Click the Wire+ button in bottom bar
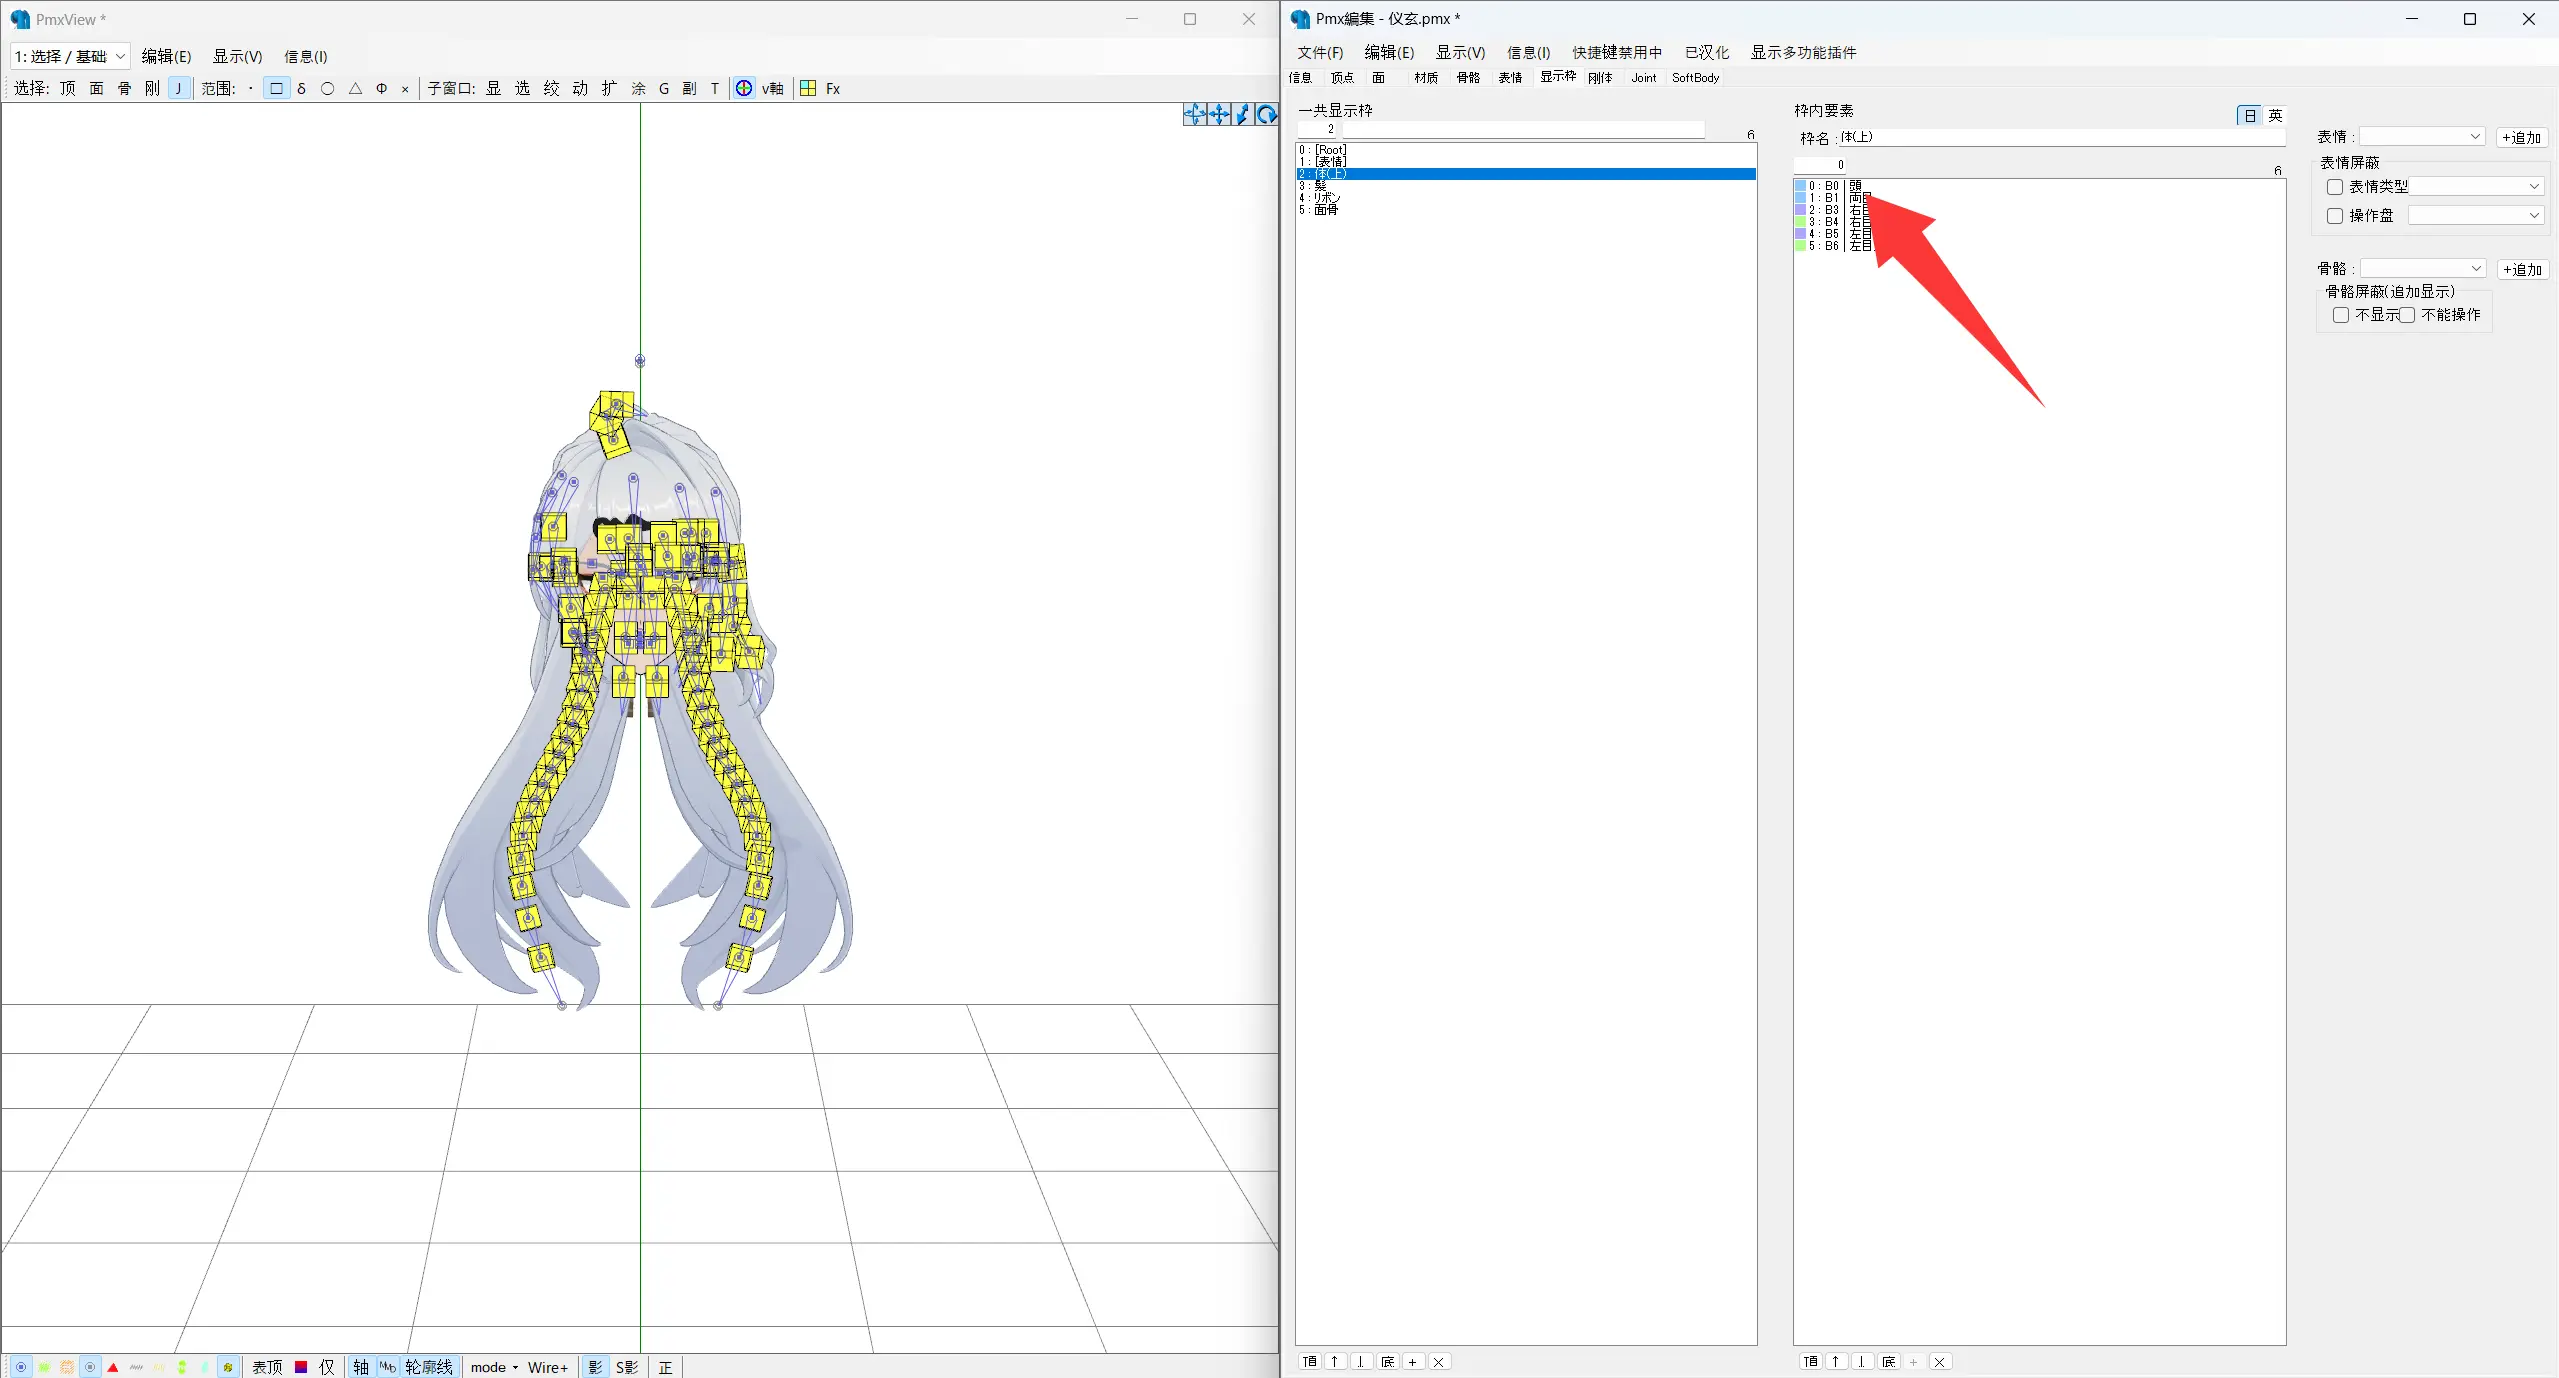The width and height of the screenshot is (2559, 1378). 548,1367
